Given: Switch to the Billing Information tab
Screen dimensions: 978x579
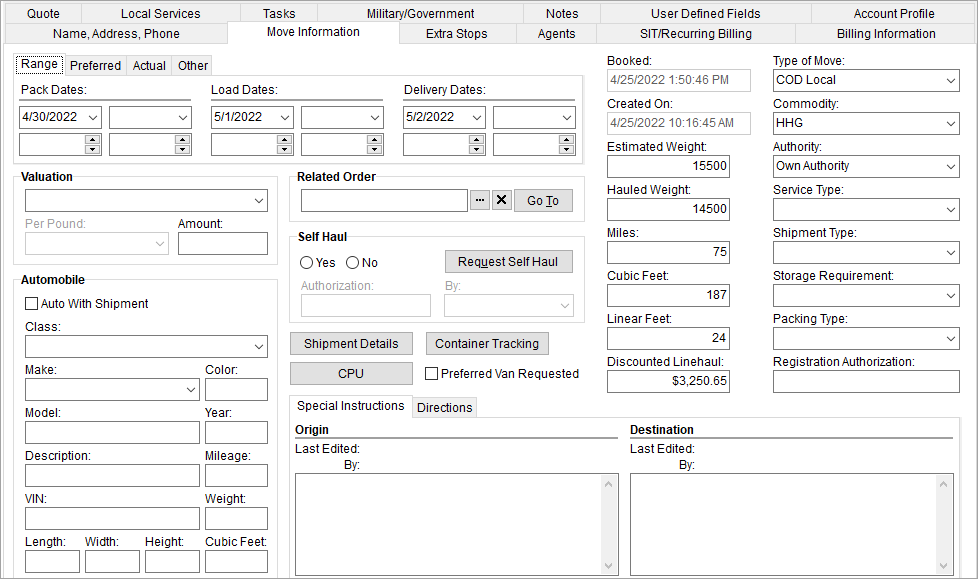Looking at the screenshot, I should (x=886, y=33).
